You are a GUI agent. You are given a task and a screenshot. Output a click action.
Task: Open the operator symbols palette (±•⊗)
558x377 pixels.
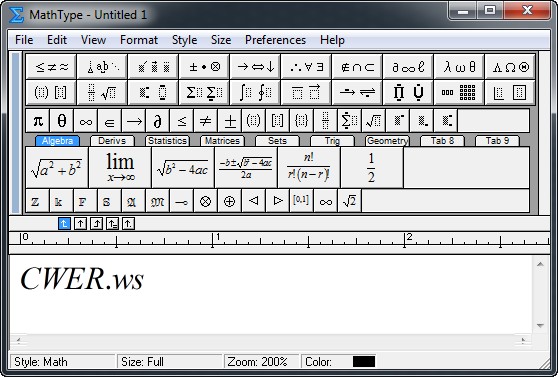pos(204,67)
